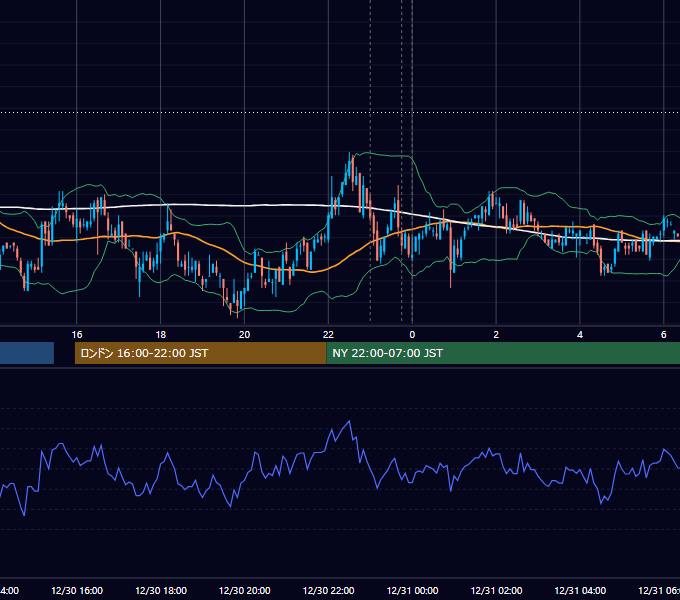Image resolution: width=680 pixels, height=600 pixels.
Task: Click the 6 hour label on price chart
Action: coord(664,335)
